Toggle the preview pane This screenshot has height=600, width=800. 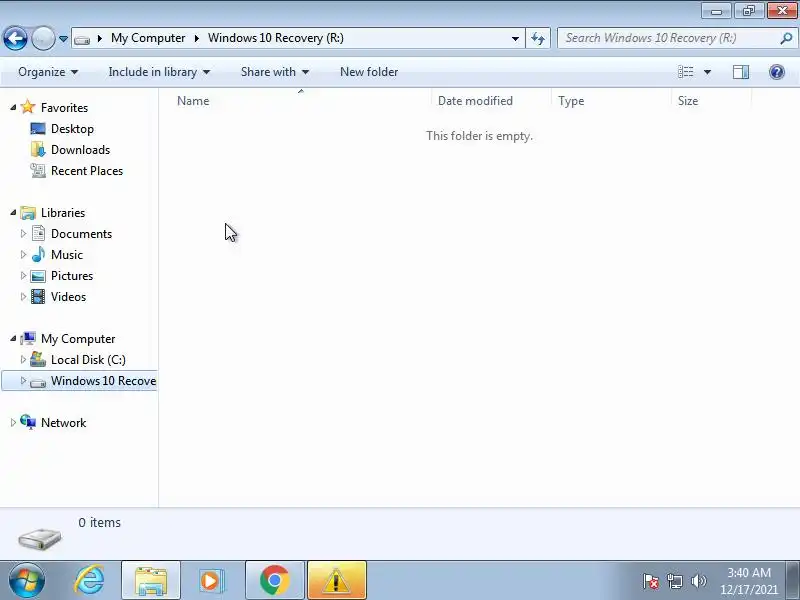pos(741,72)
